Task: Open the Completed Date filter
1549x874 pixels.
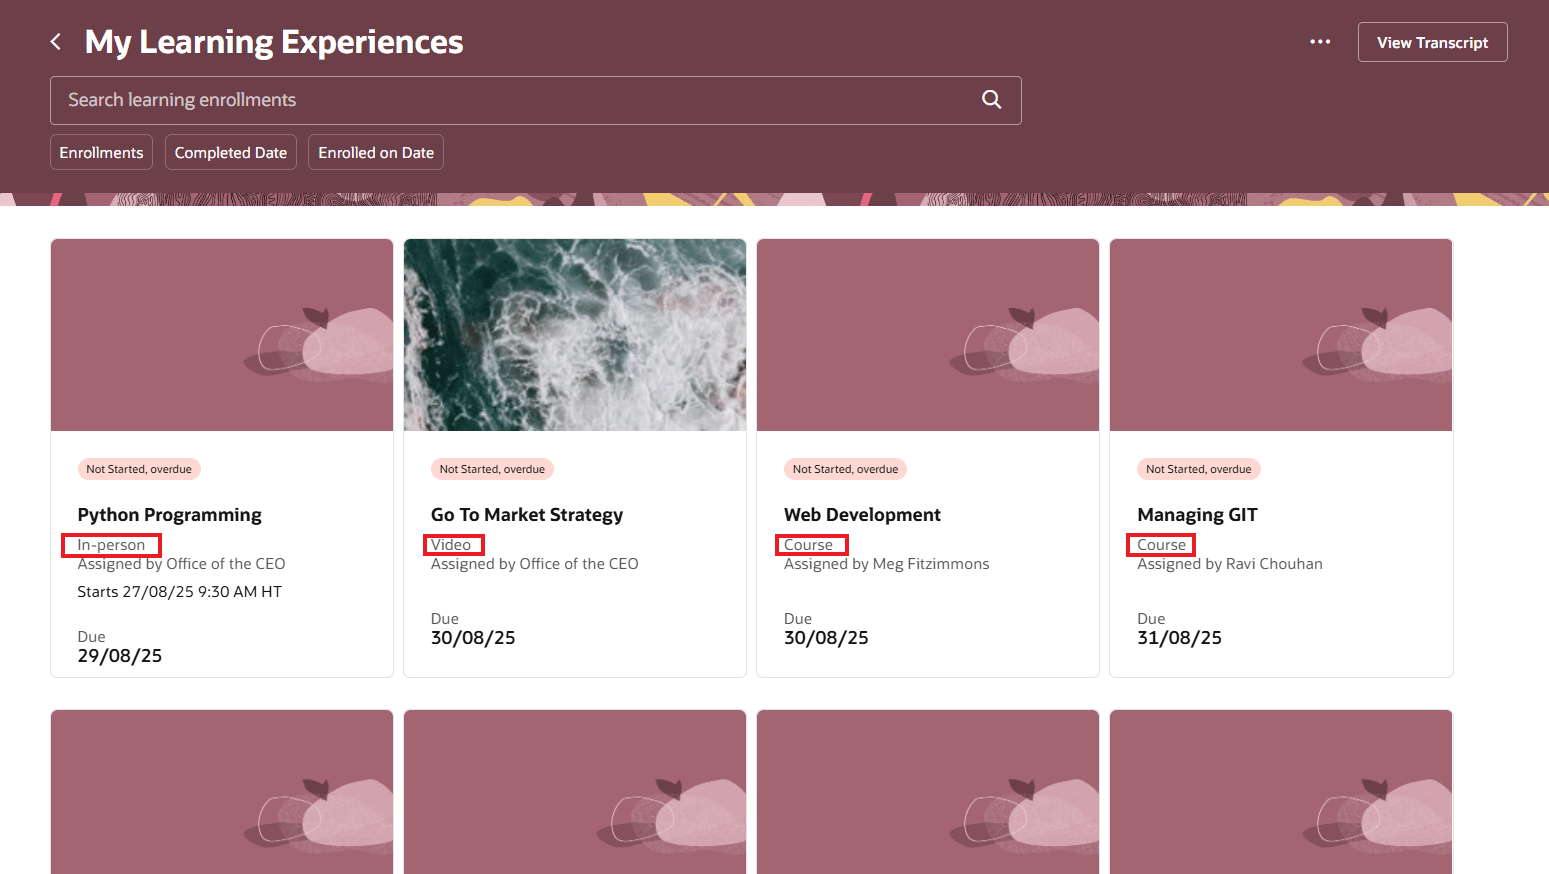Action: pyautogui.click(x=230, y=152)
